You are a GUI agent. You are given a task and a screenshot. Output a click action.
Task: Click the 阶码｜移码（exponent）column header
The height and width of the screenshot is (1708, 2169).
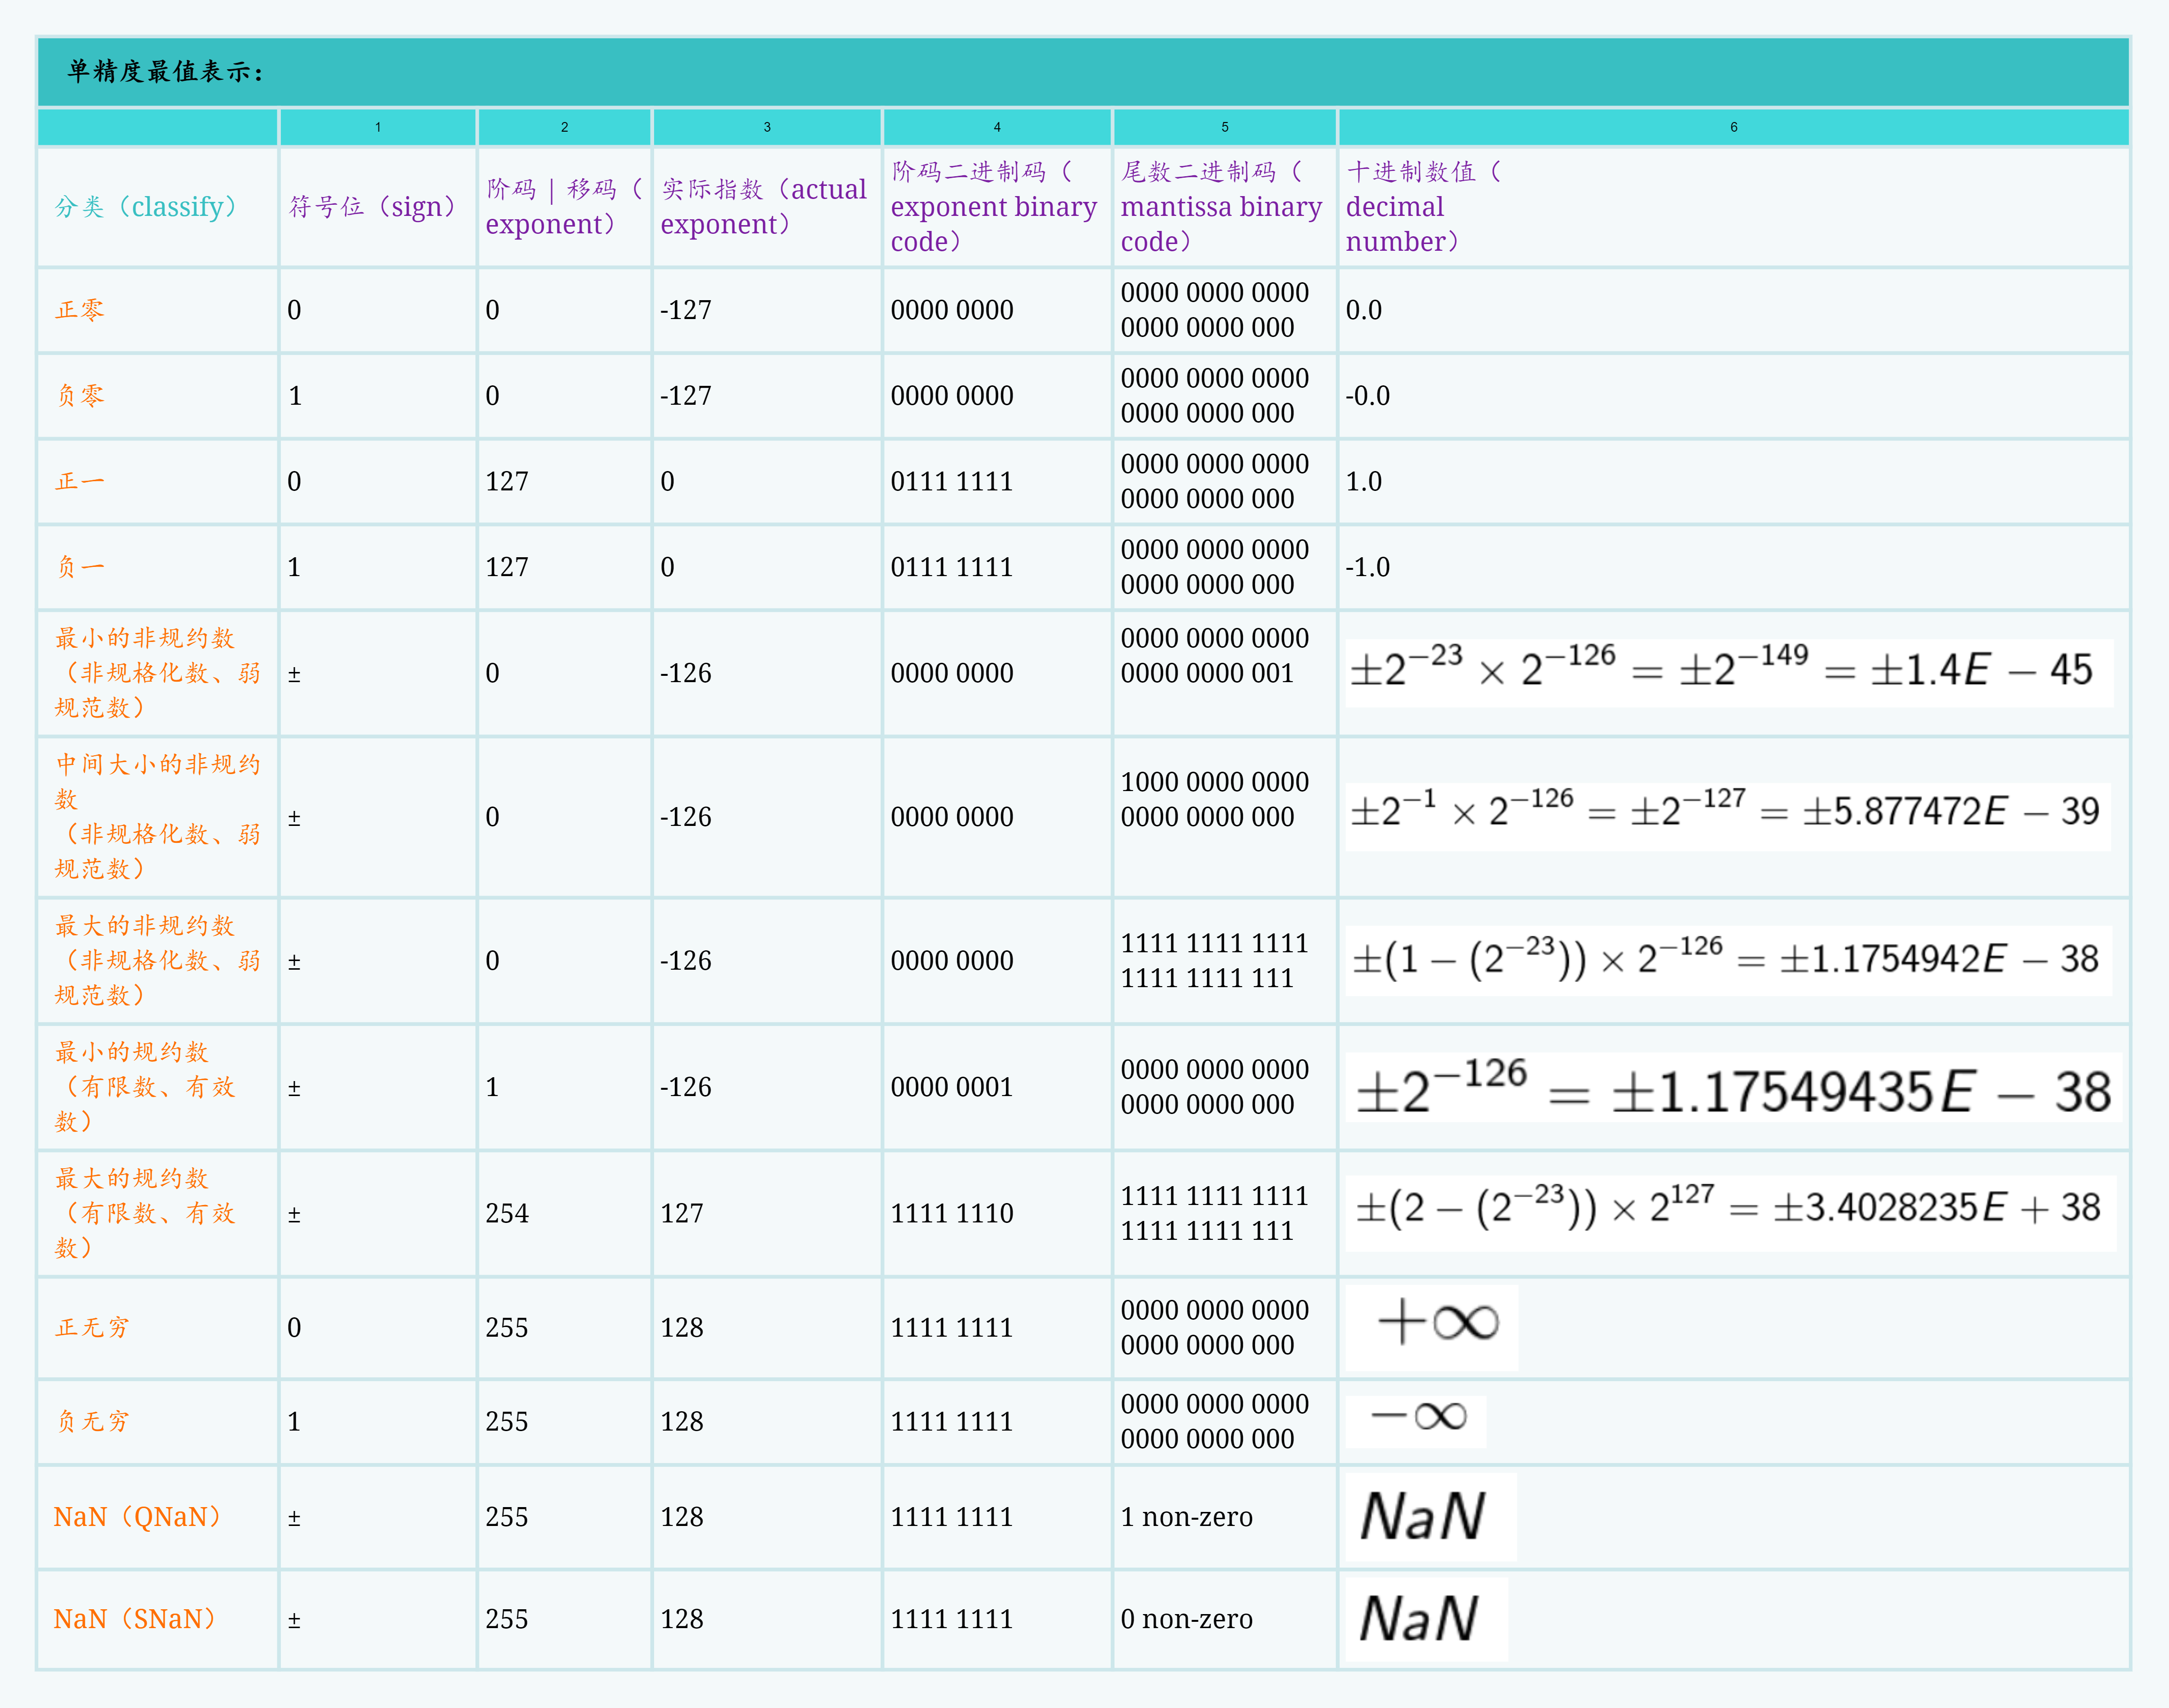[560, 206]
